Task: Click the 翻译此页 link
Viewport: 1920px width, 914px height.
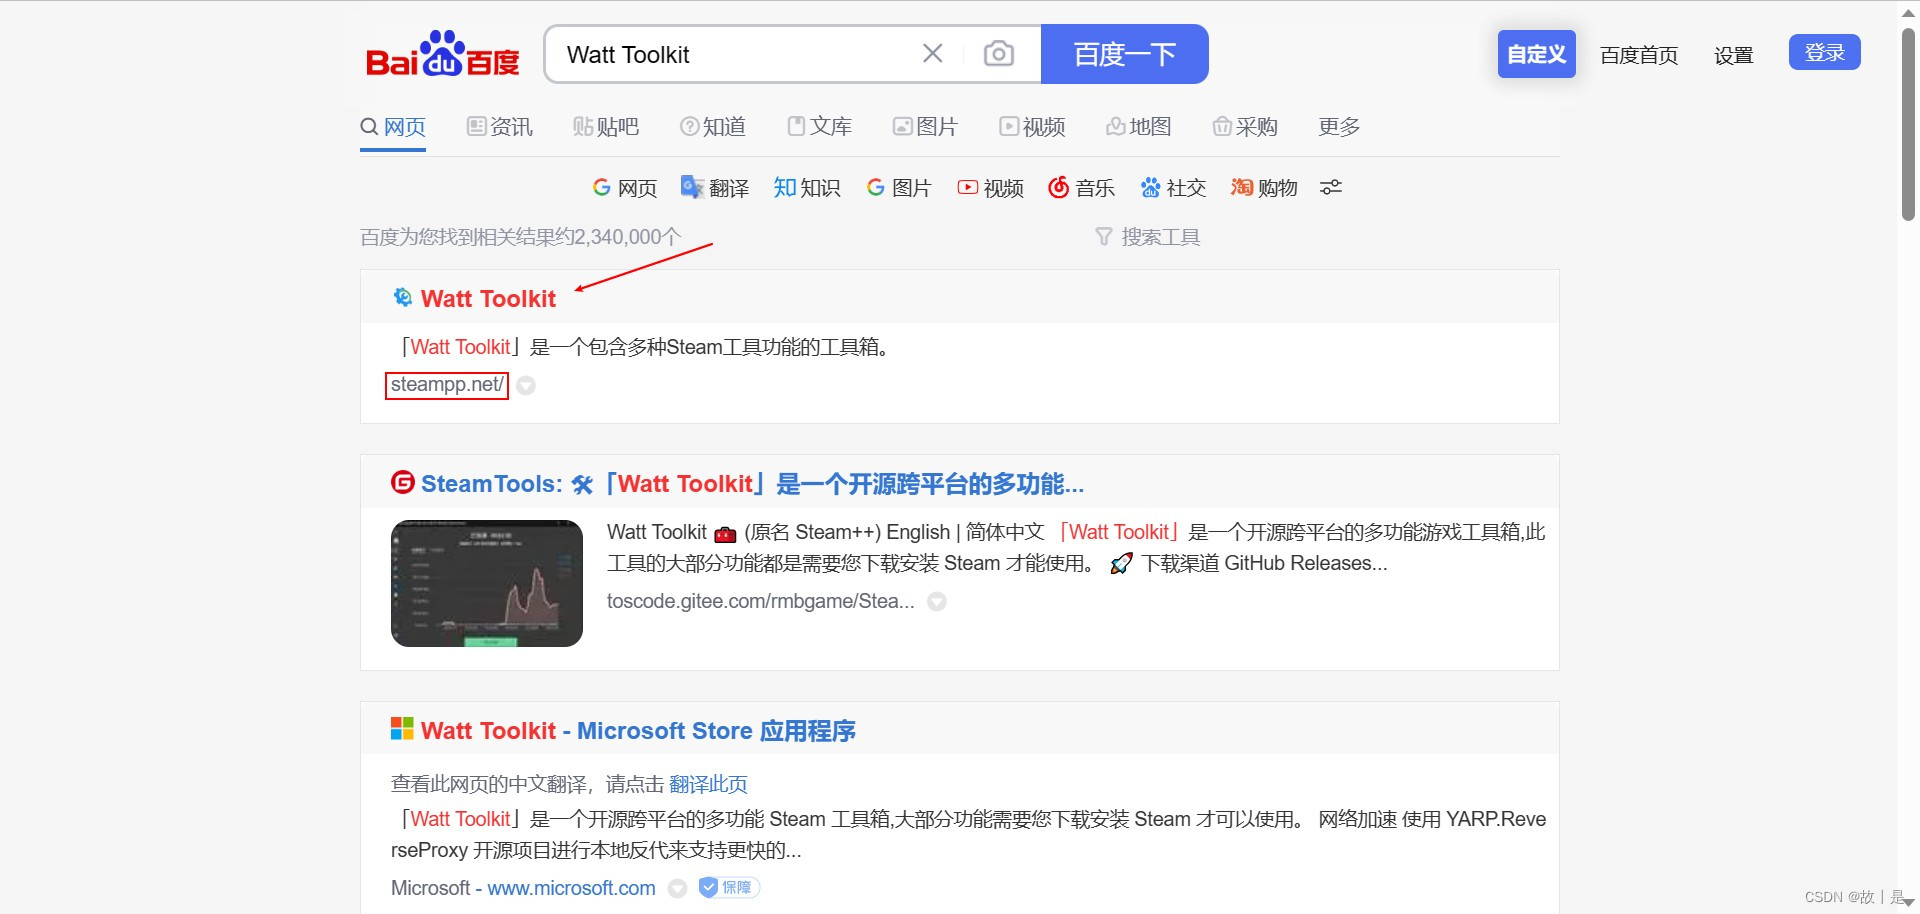Action: pos(708,784)
